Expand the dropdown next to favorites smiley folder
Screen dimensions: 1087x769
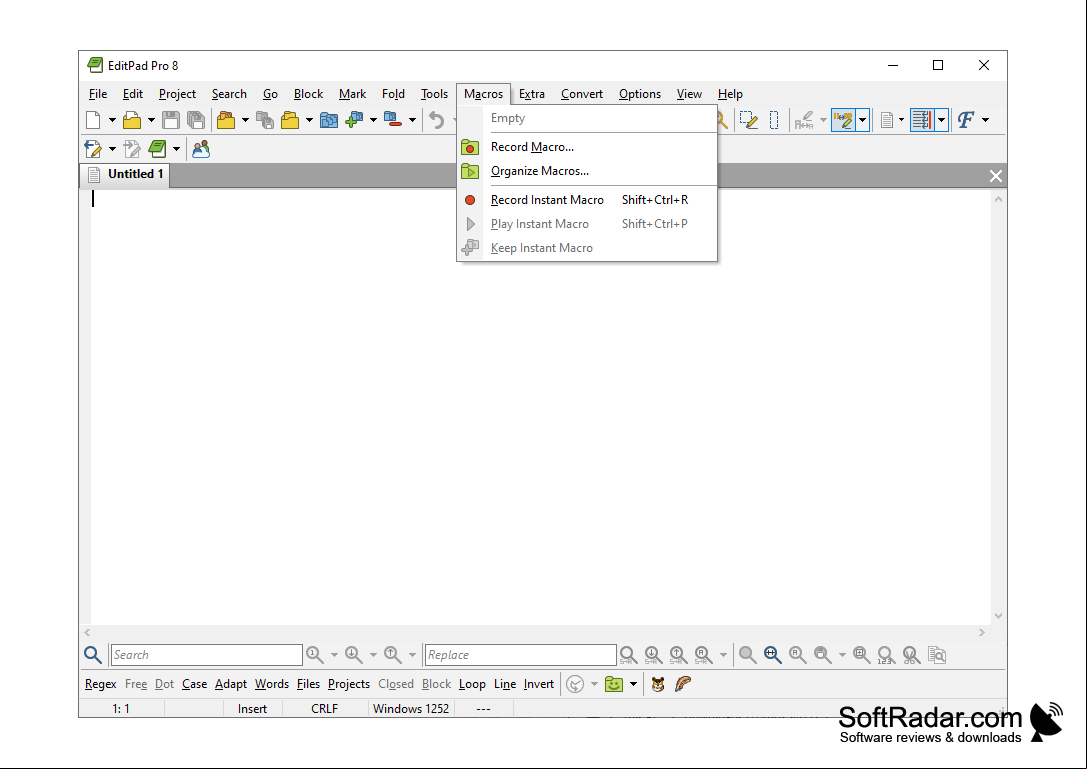[x=633, y=684]
